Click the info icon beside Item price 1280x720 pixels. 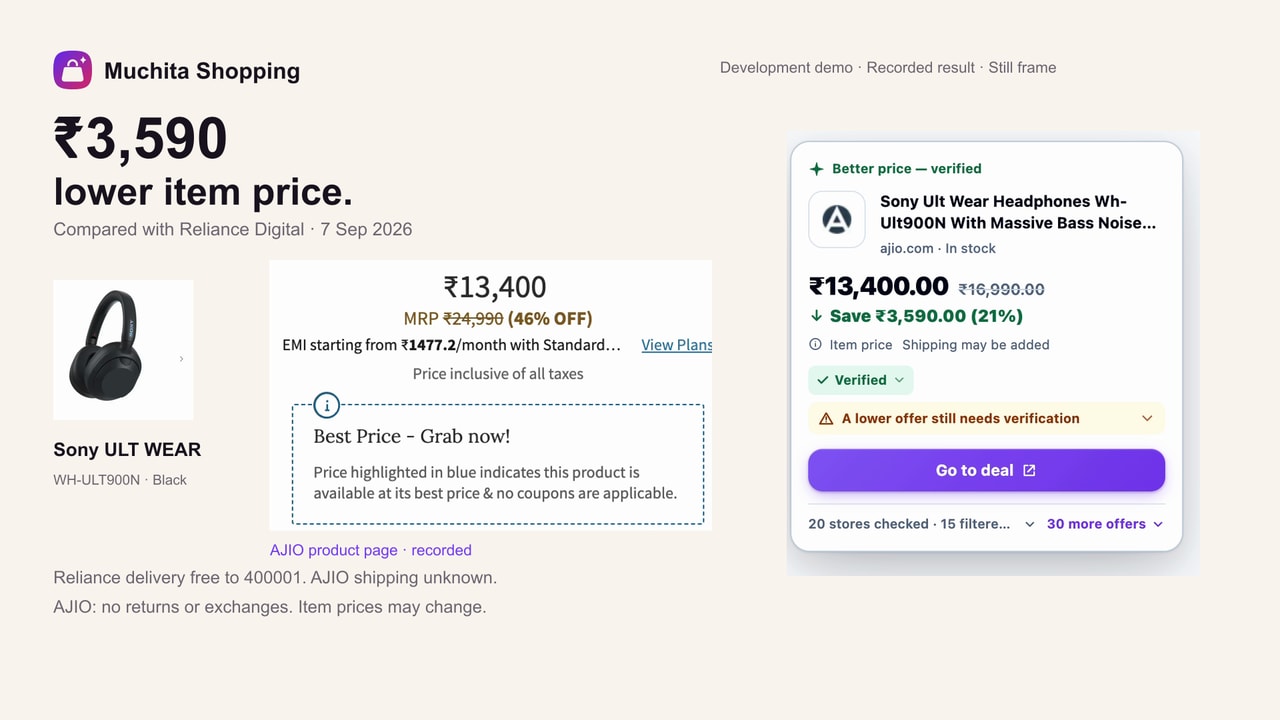coord(815,344)
